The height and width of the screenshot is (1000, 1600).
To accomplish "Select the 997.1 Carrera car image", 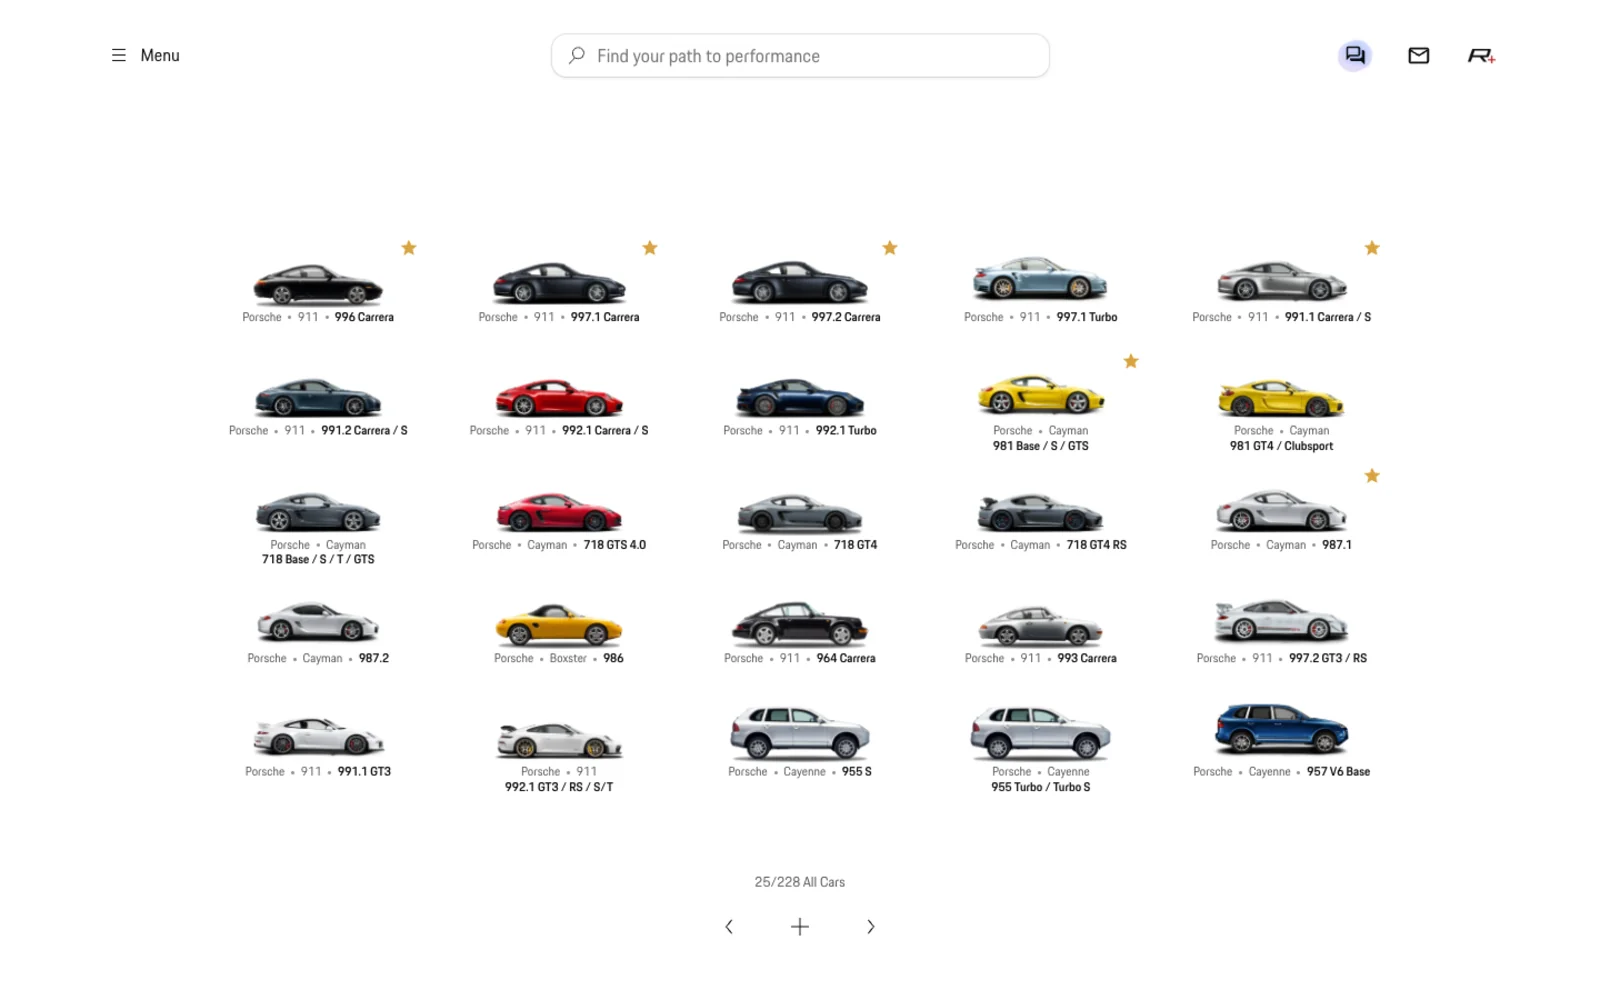I will (559, 283).
